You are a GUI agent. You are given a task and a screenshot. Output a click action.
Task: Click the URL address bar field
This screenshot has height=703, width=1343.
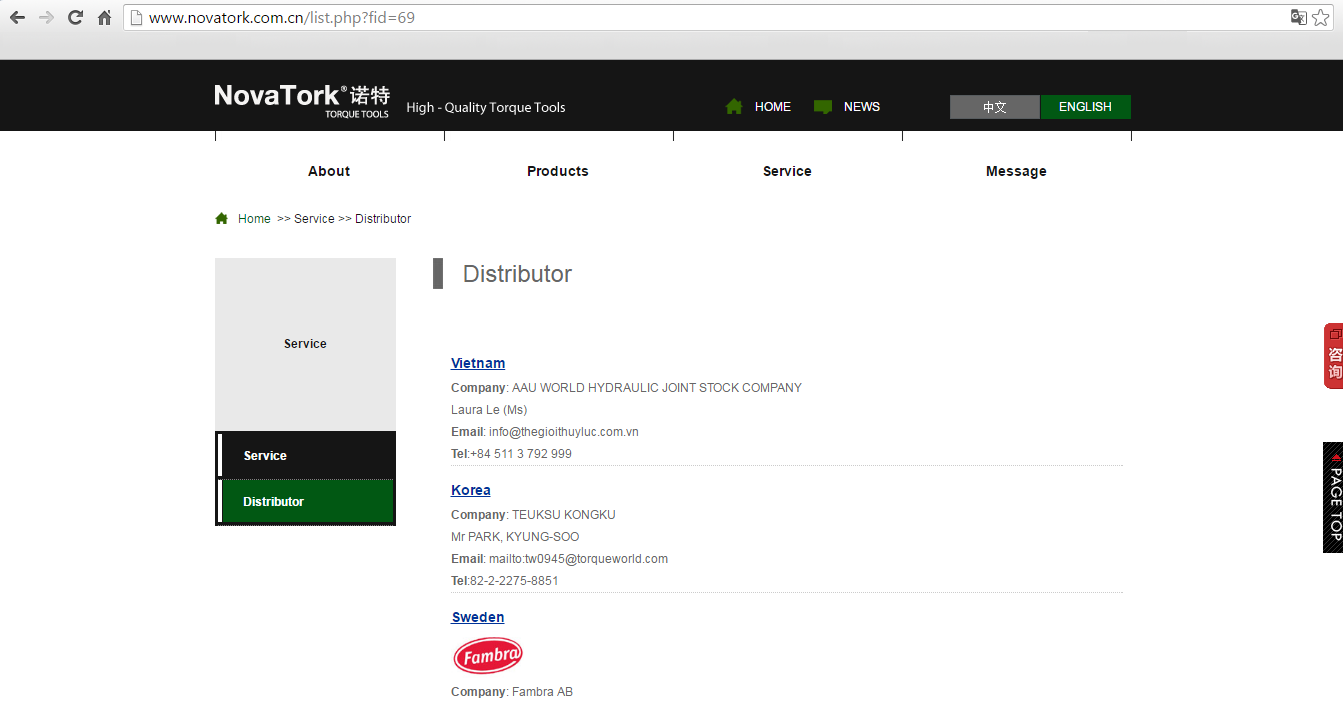coord(700,17)
